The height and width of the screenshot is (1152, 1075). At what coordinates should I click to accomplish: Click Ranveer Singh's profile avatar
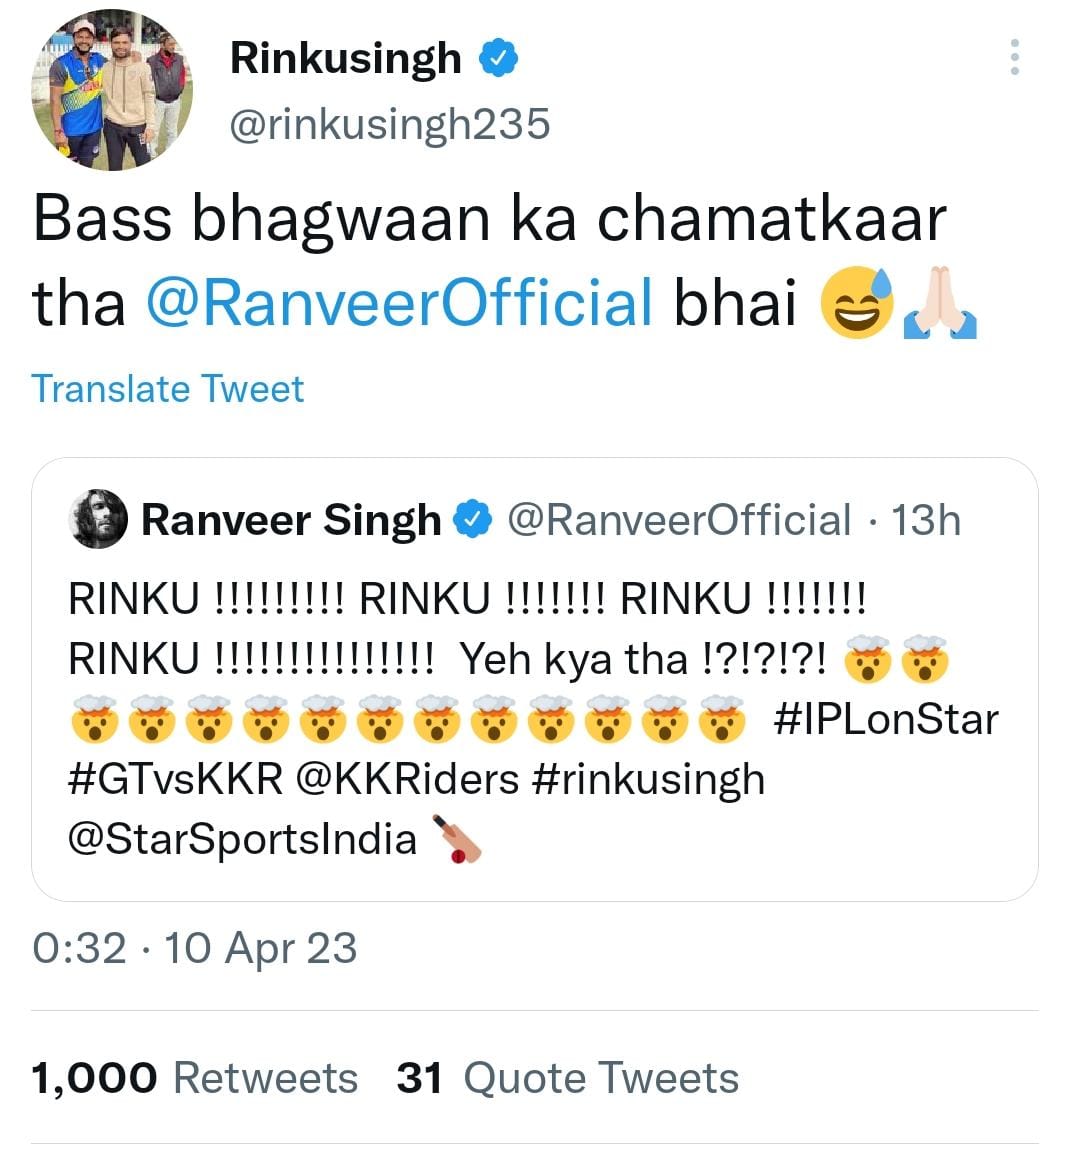tap(103, 519)
